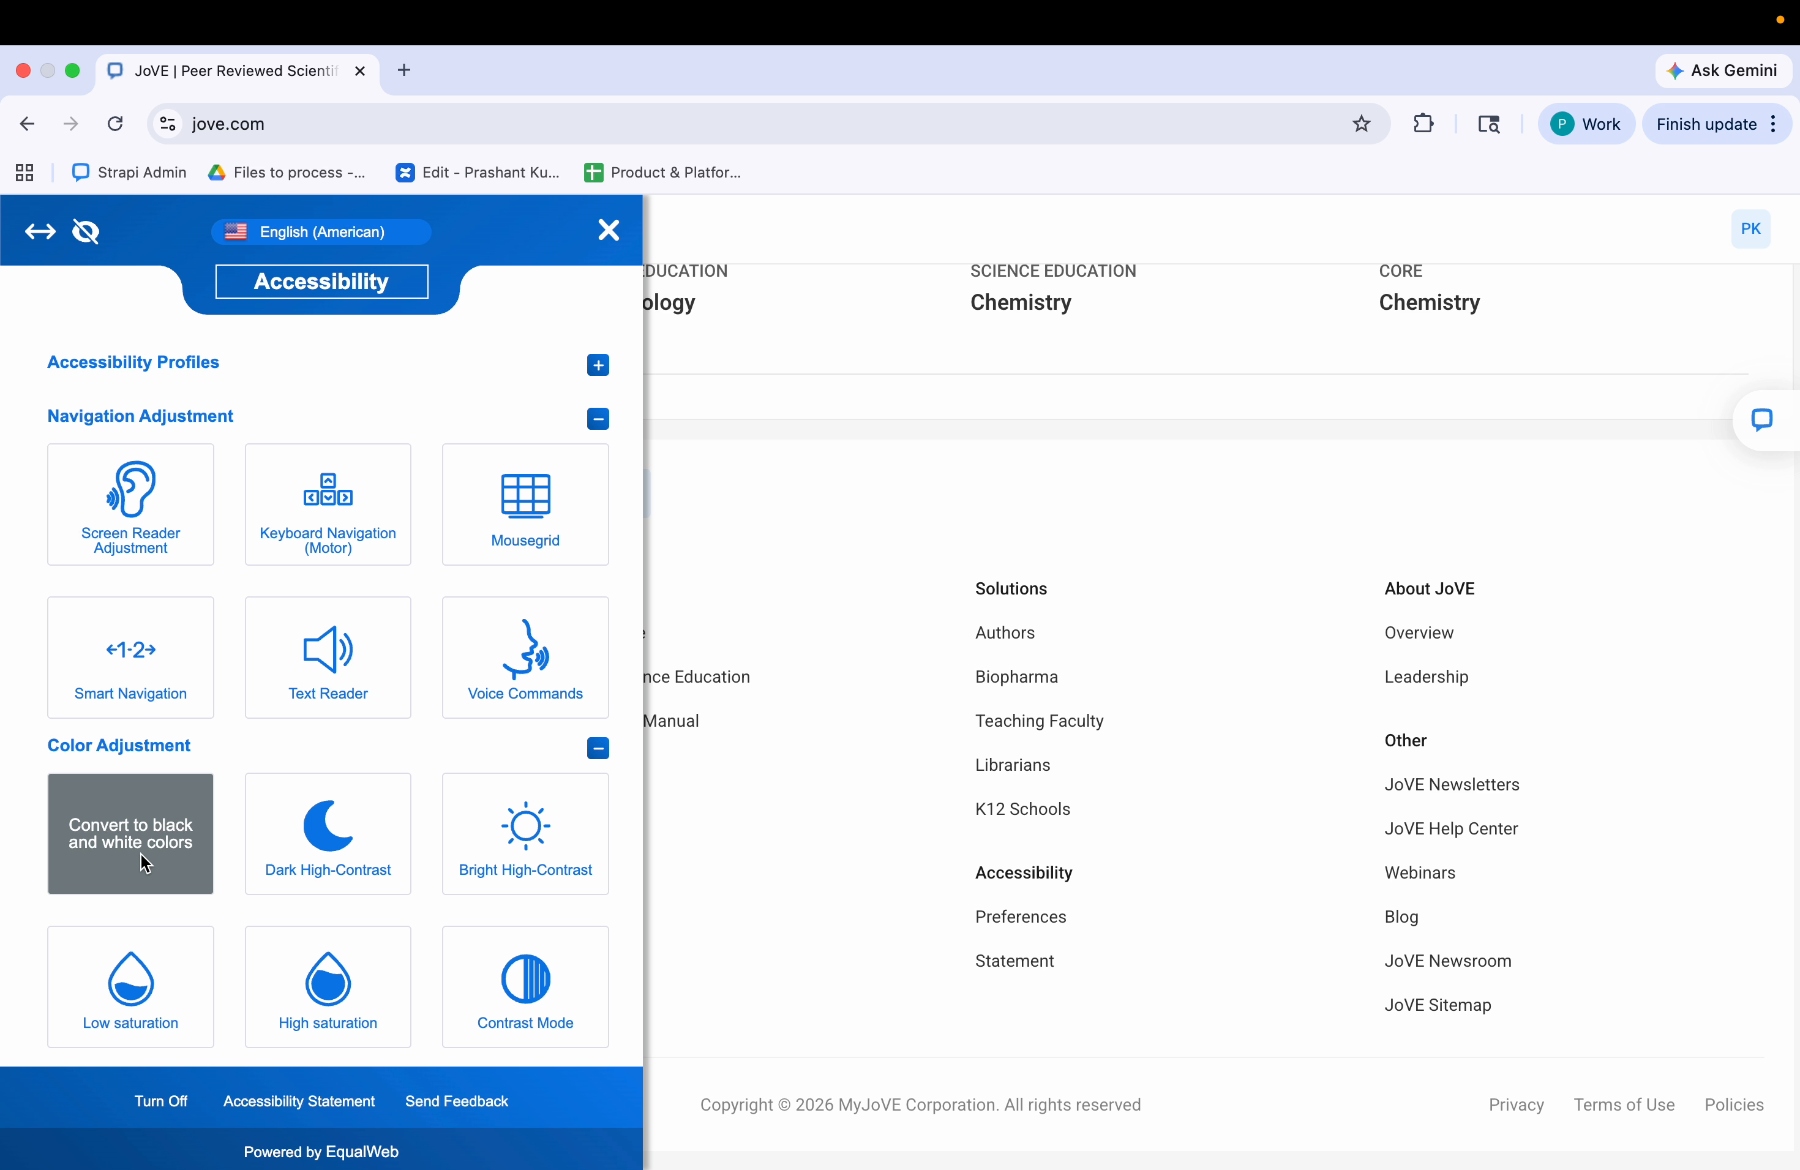1800x1170 pixels.
Task: Open K12 Schools link
Action: (x=1022, y=809)
